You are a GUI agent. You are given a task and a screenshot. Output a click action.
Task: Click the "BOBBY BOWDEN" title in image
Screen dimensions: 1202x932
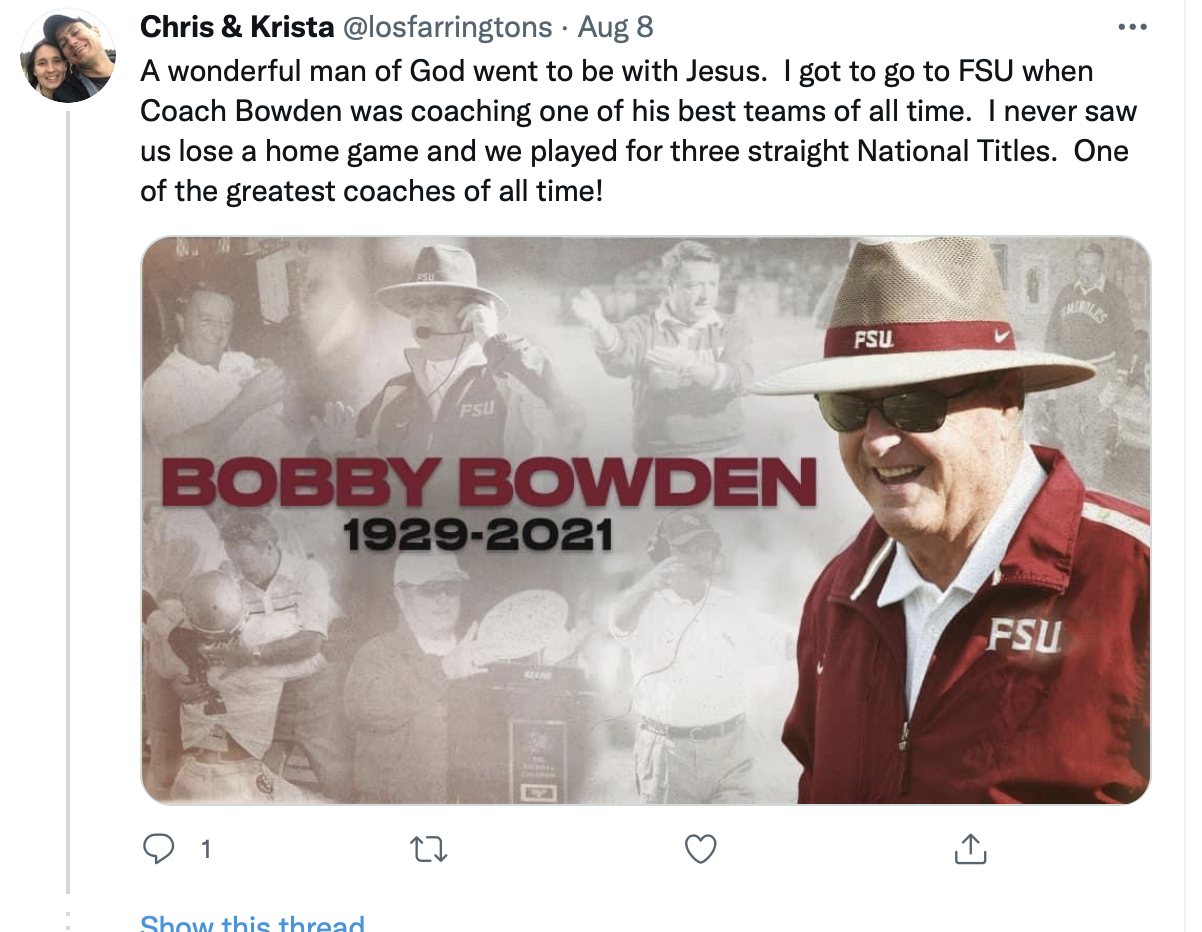coord(489,484)
